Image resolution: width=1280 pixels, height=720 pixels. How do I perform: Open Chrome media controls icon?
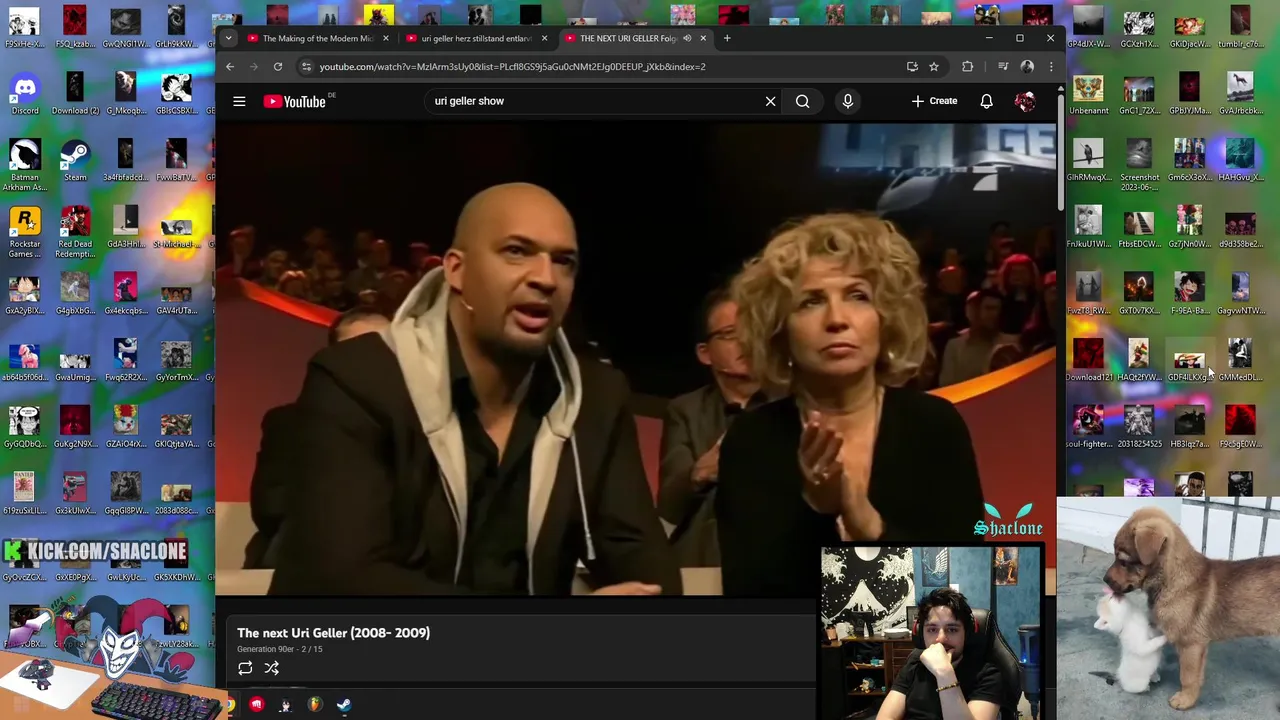[1003, 67]
